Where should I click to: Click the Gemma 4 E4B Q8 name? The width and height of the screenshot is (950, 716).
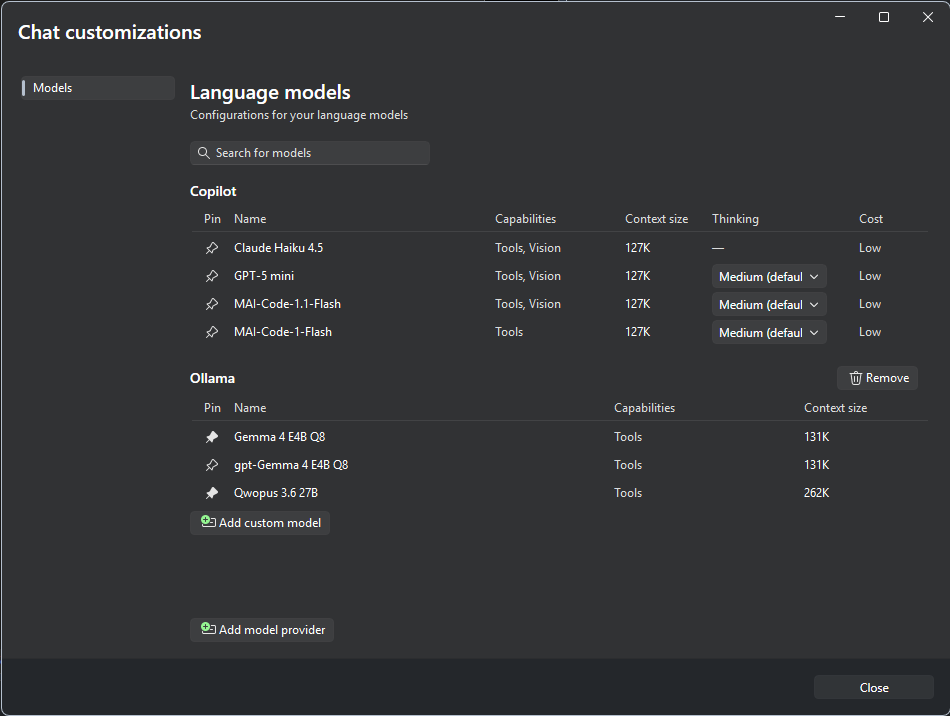coord(279,437)
